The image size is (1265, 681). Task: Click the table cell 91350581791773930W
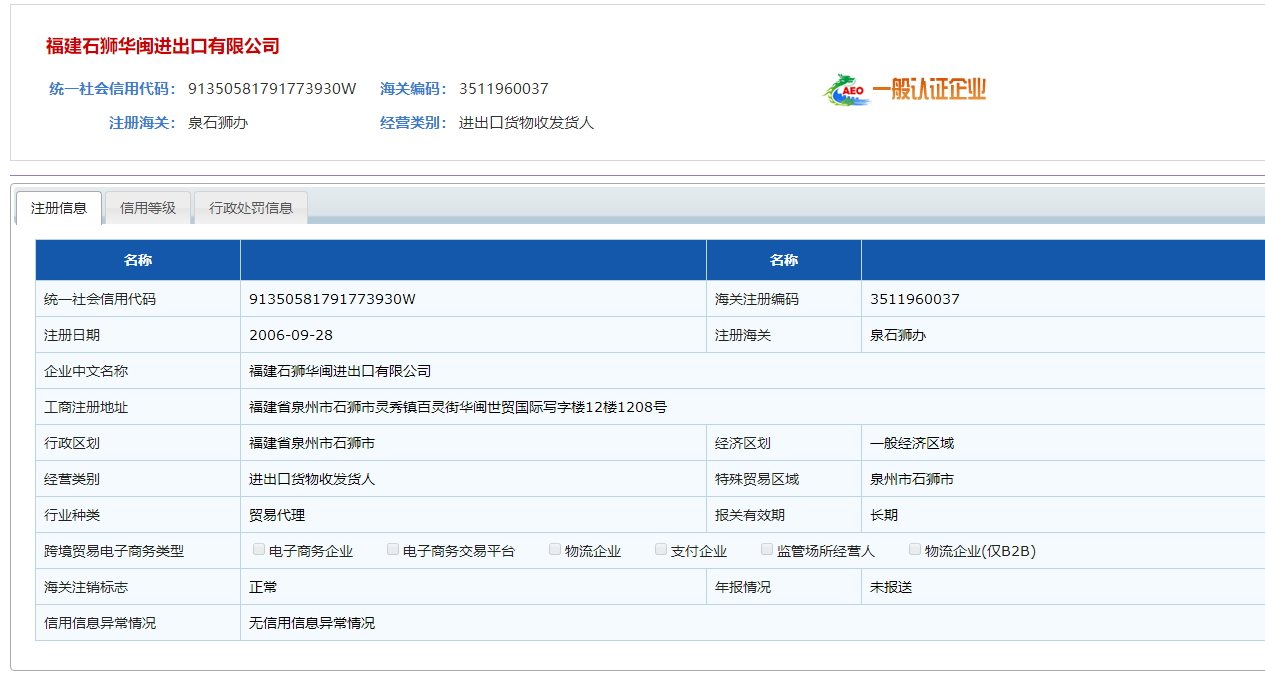coord(332,299)
